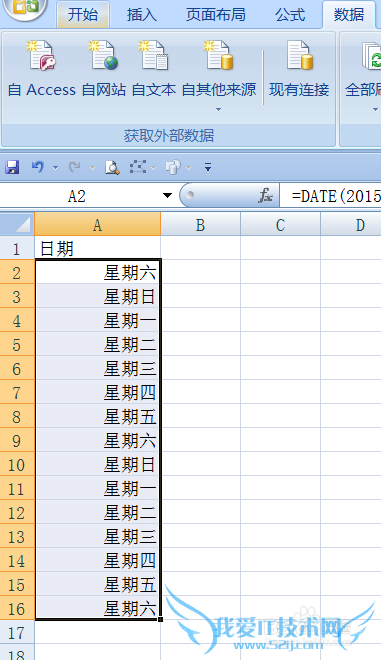This screenshot has width=381, height=660.
Task: Select column B header
Action: (x=200, y=225)
